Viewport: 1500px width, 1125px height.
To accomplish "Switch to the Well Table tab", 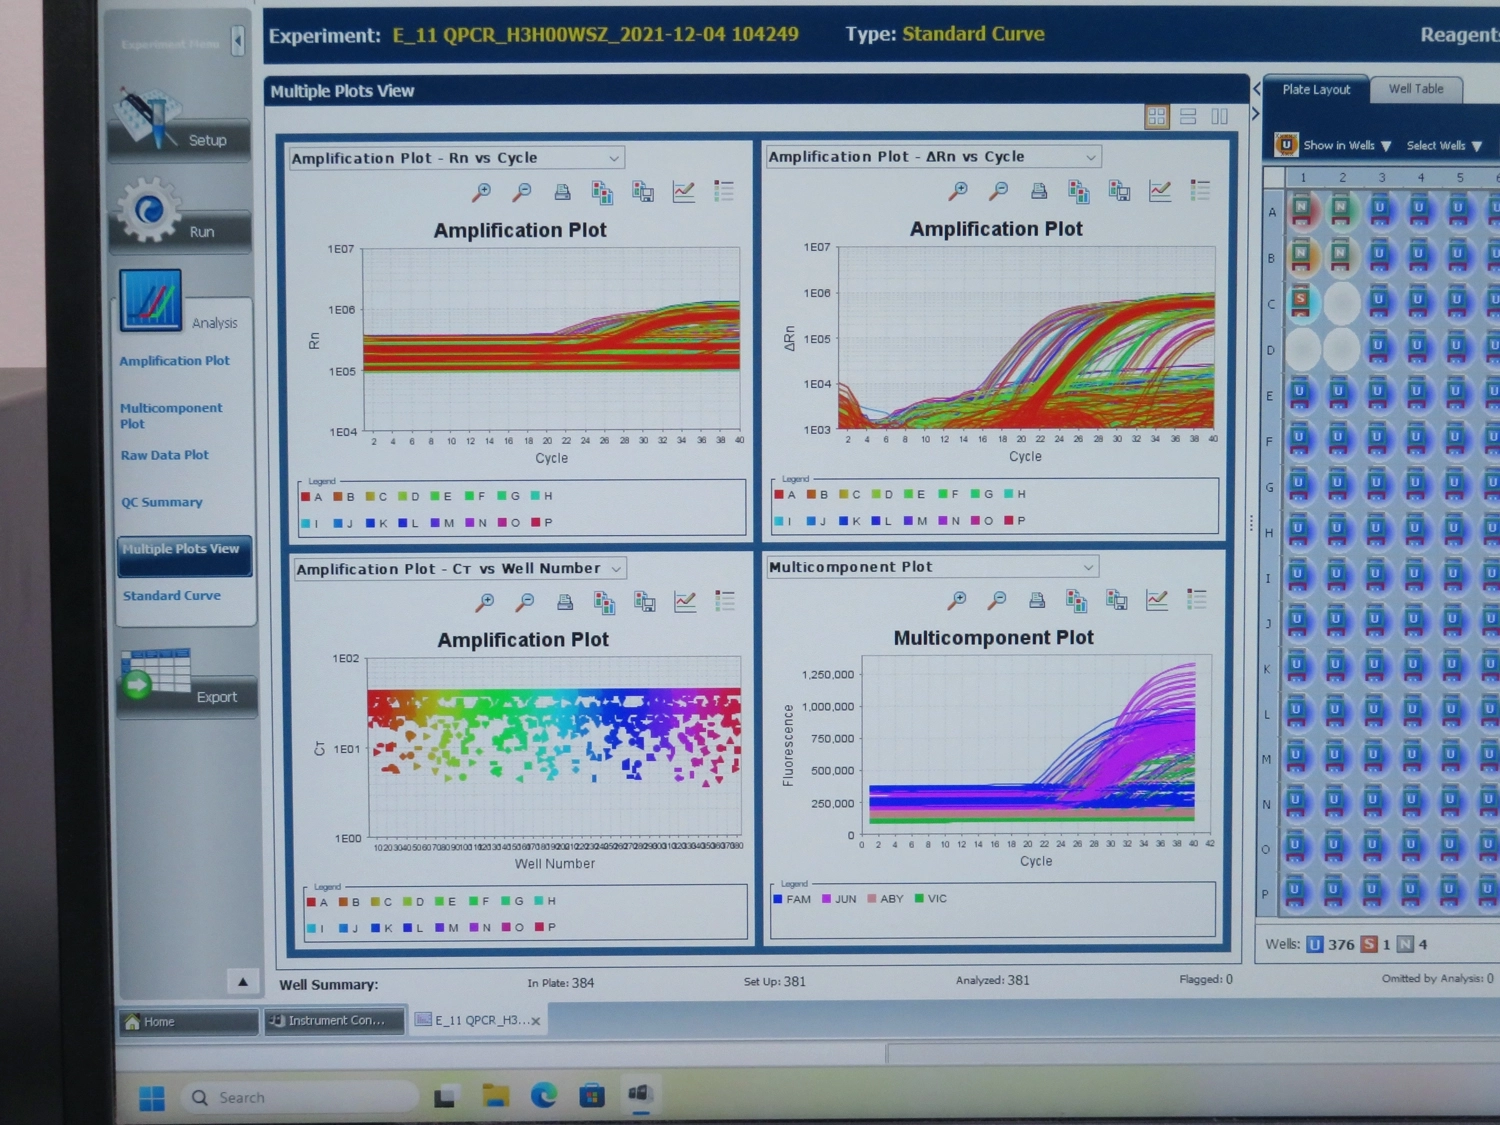I will pyautogui.click(x=1415, y=89).
